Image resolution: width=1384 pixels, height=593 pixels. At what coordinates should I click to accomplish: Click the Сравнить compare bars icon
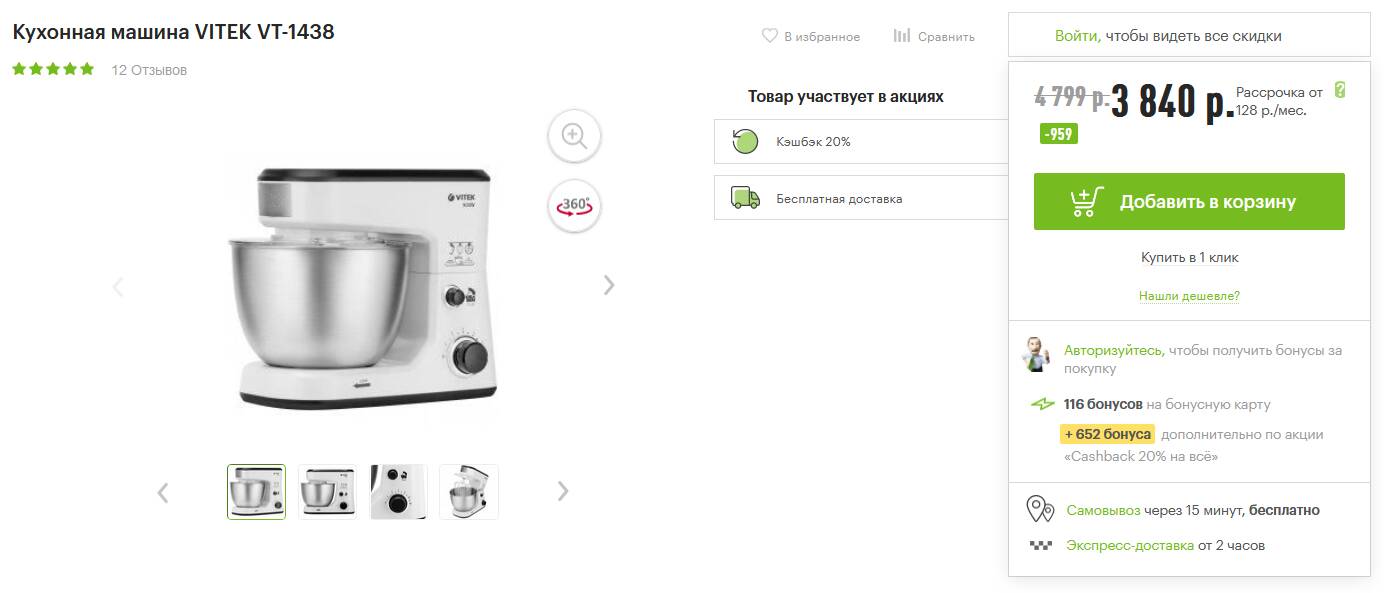pyautogui.click(x=901, y=36)
